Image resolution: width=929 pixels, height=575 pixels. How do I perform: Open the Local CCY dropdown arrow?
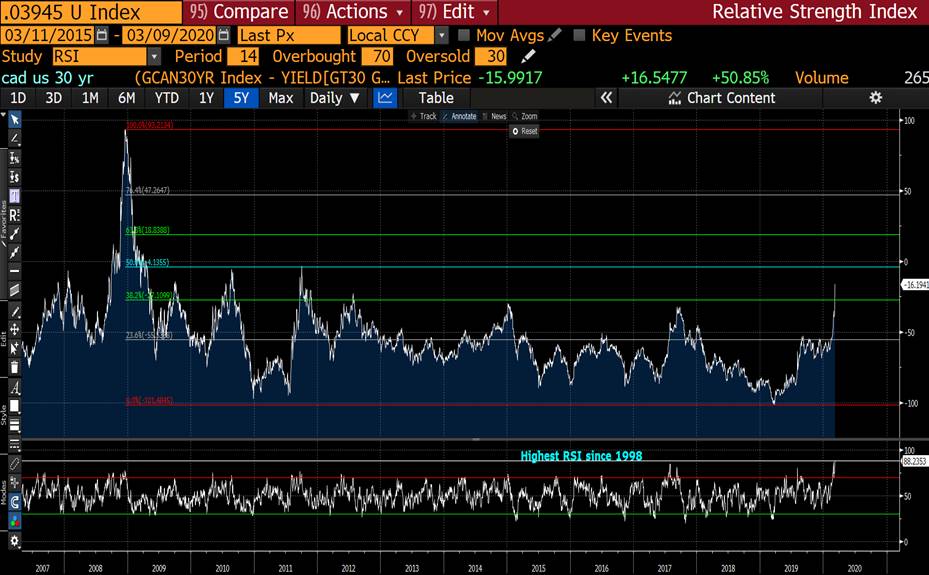point(442,36)
